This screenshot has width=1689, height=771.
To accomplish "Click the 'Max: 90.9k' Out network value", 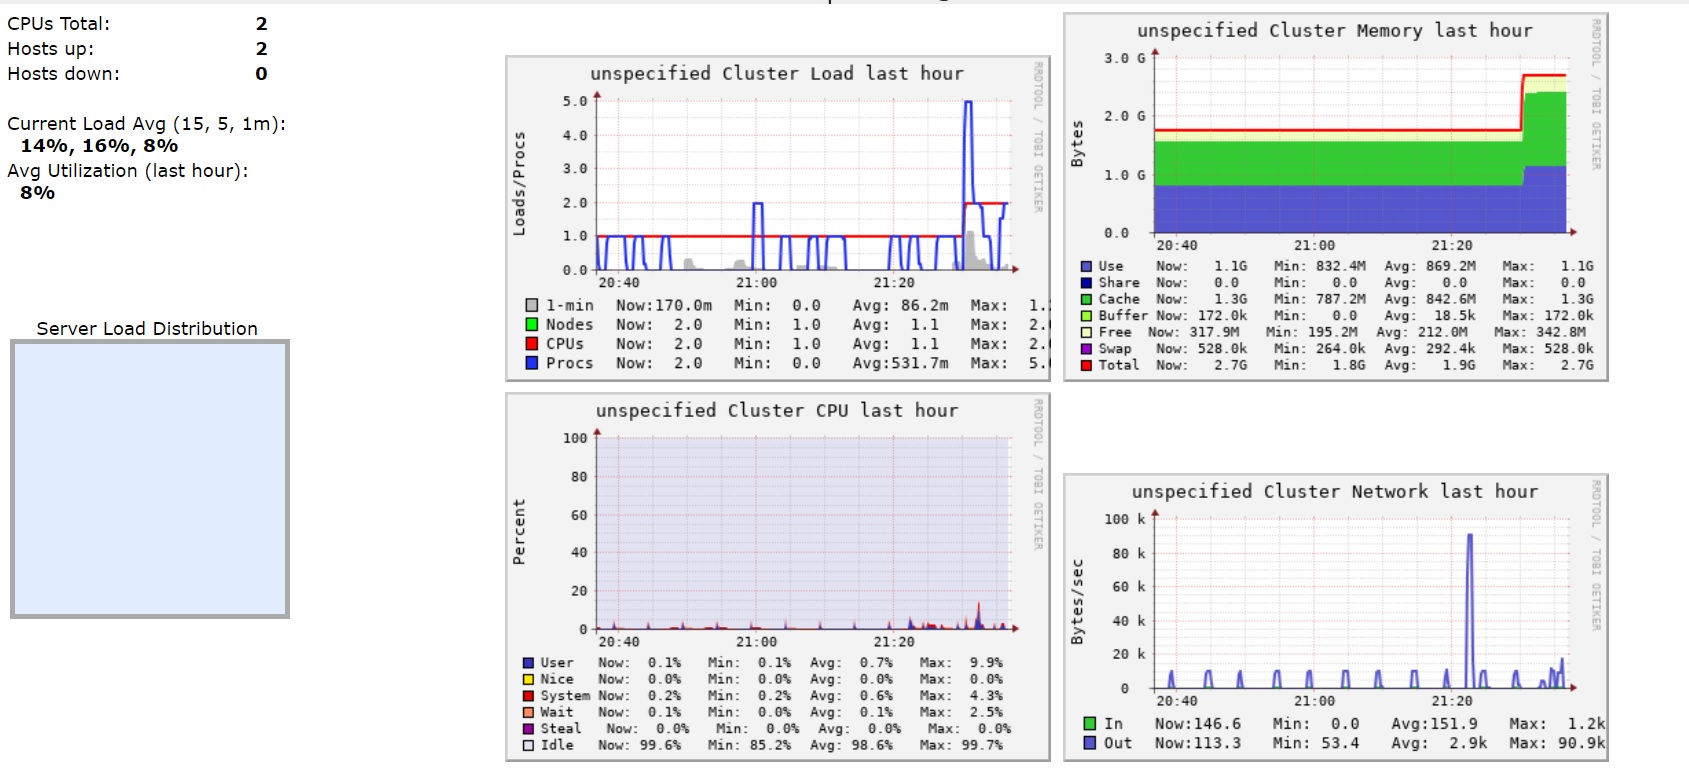I will (x=1557, y=743).
